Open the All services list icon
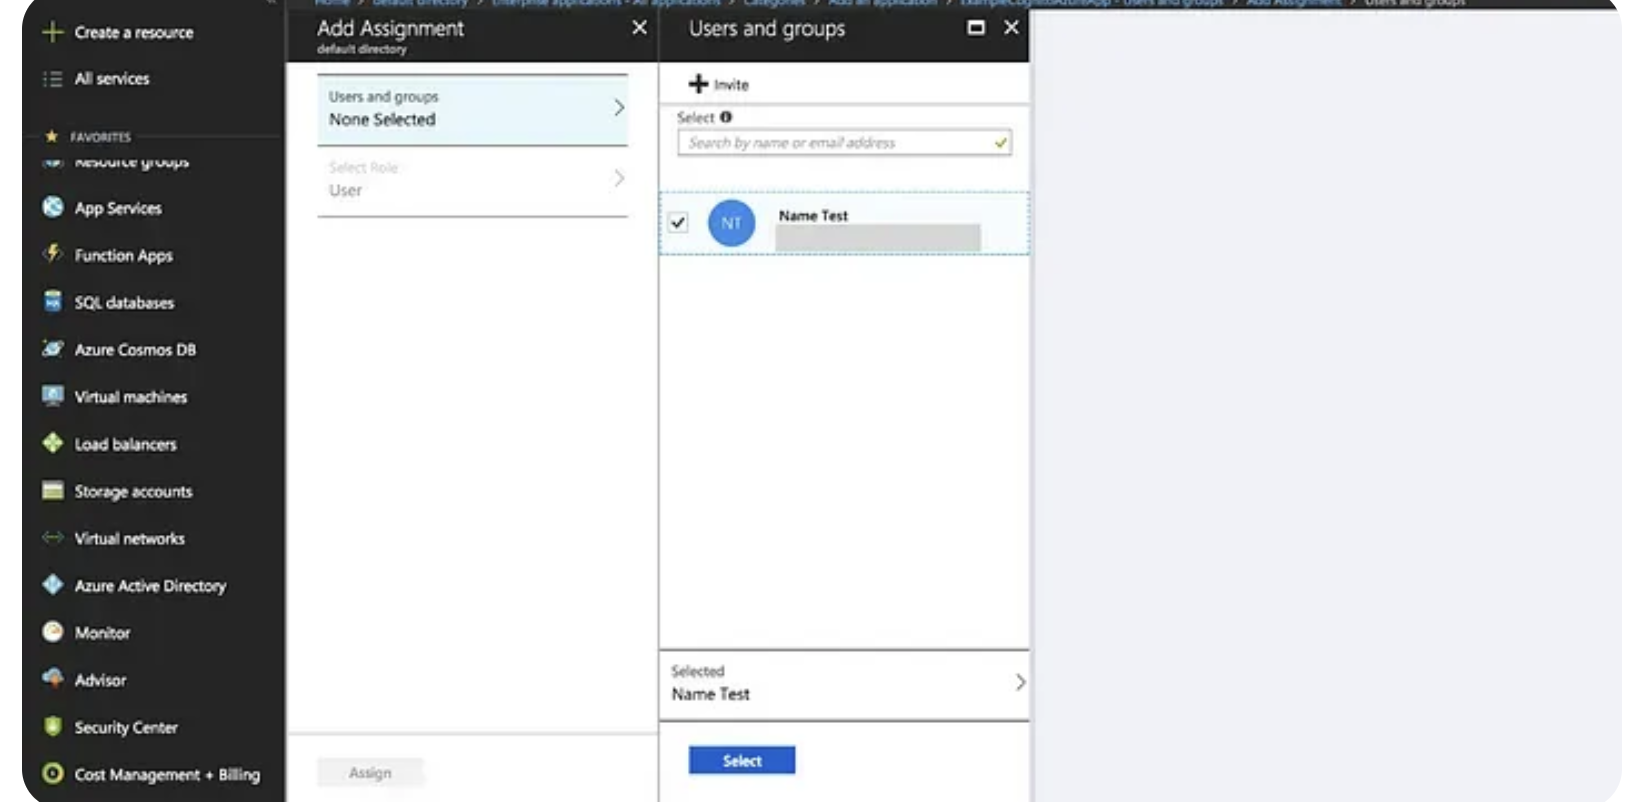The image size is (1630, 802). (x=53, y=79)
